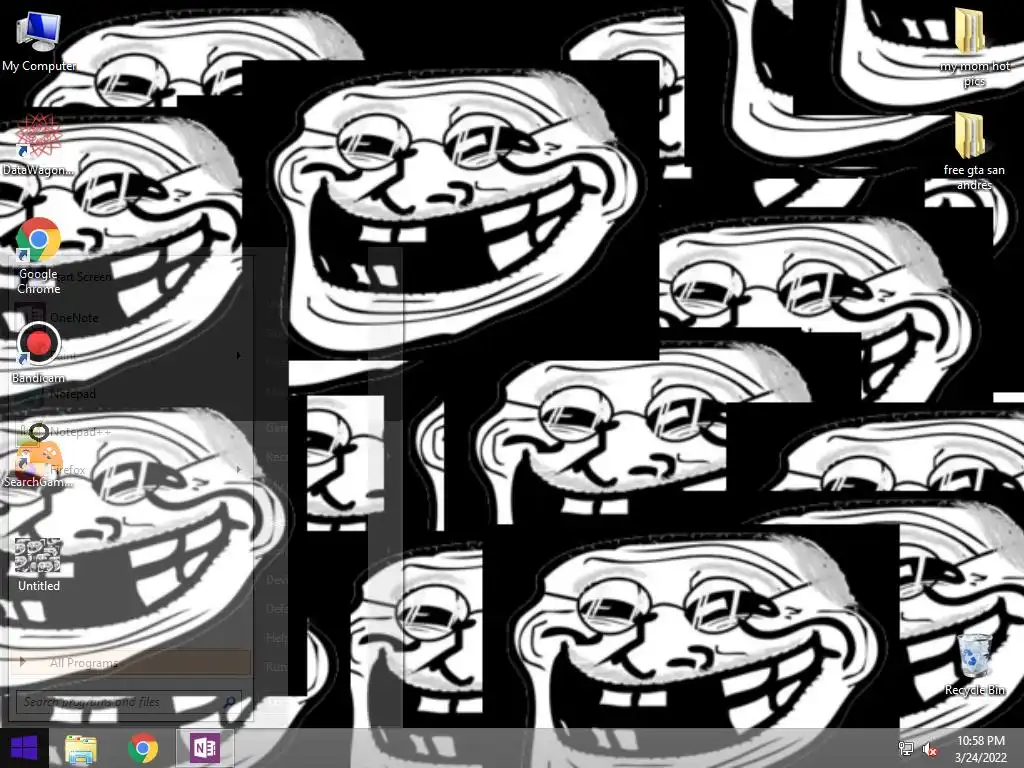The image size is (1024, 768).
Task: Click 'Notepad++' in the start menu
Action: [x=131, y=432]
